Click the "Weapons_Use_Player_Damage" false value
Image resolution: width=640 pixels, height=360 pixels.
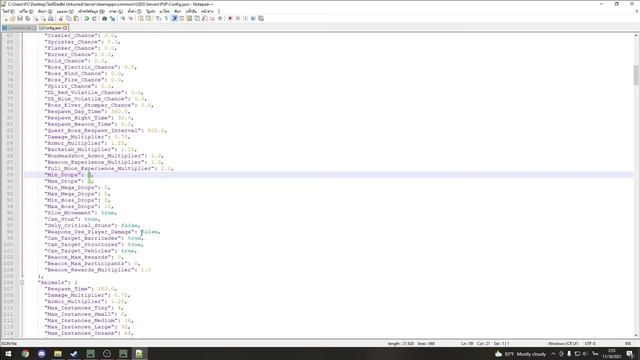pos(150,232)
